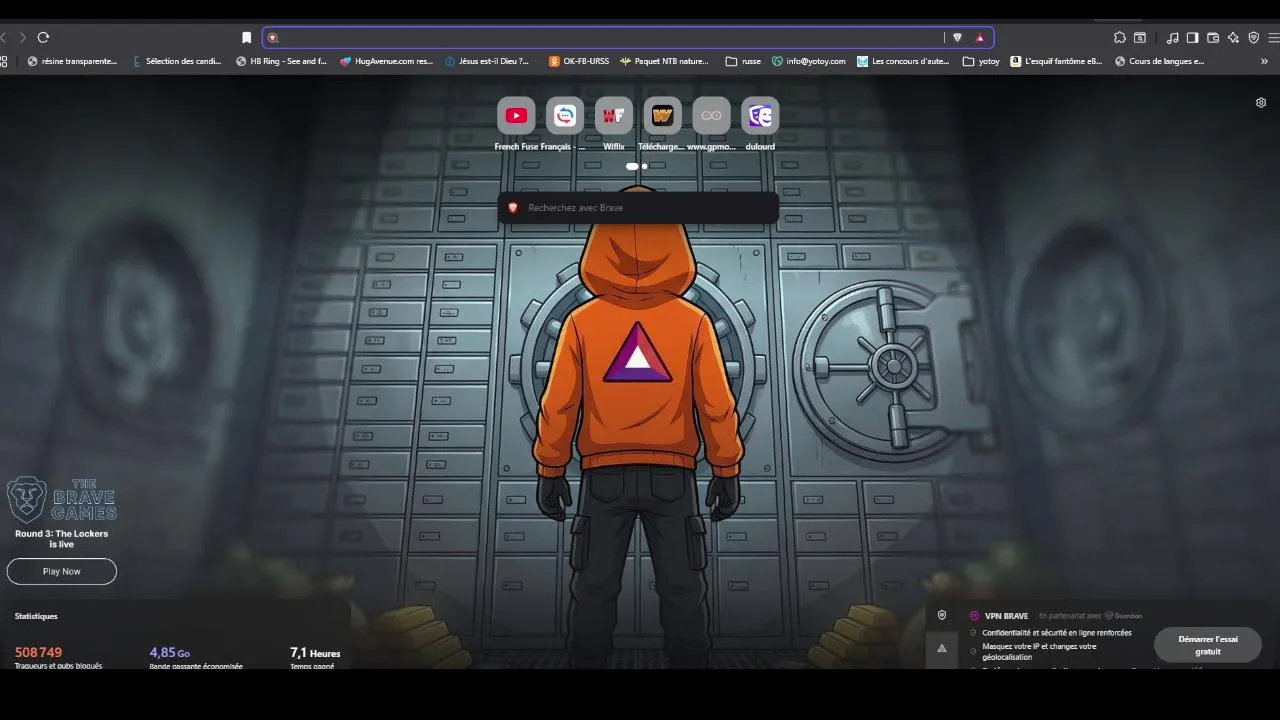This screenshot has width=1280, height=720.
Task: Switch to second top sites page dot
Action: click(x=645, y=166)
